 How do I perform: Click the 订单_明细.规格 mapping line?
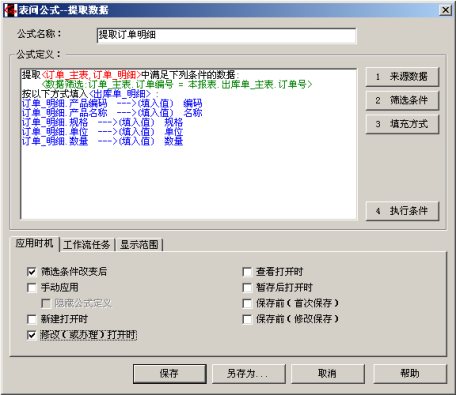102,122
